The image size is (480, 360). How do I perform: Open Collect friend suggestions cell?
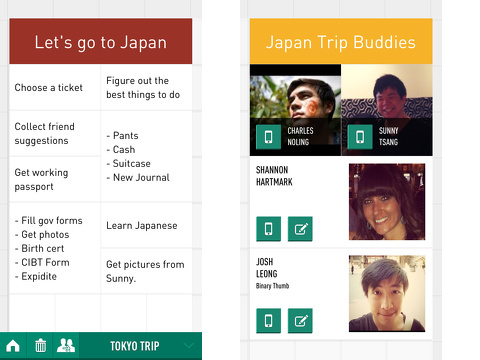pos(55,133)
